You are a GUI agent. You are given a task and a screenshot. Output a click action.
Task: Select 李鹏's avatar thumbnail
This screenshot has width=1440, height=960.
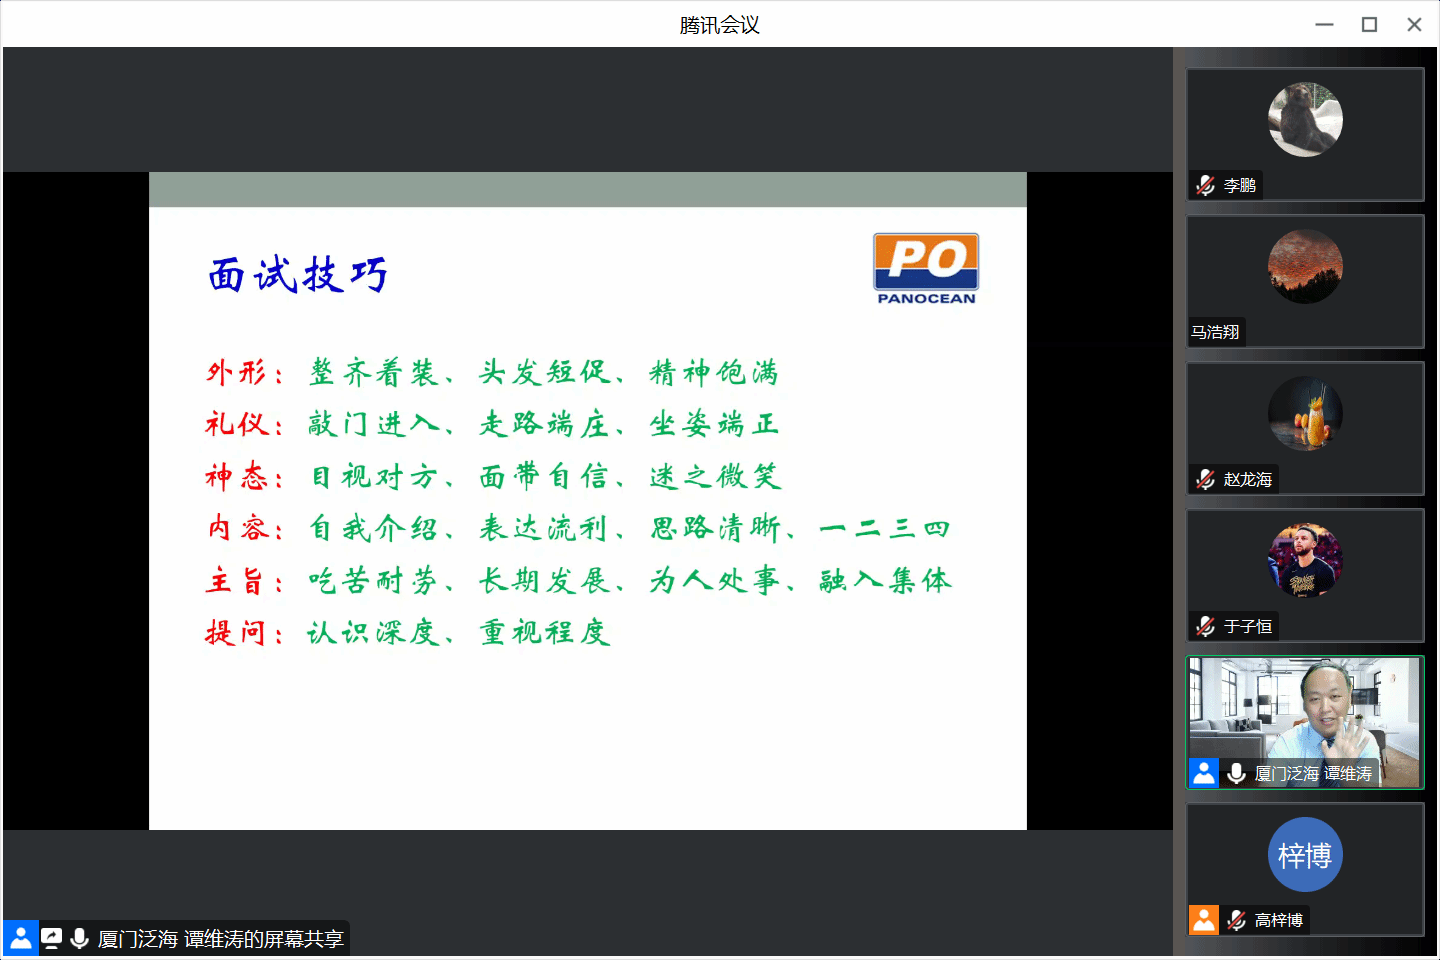[1305, 120]
